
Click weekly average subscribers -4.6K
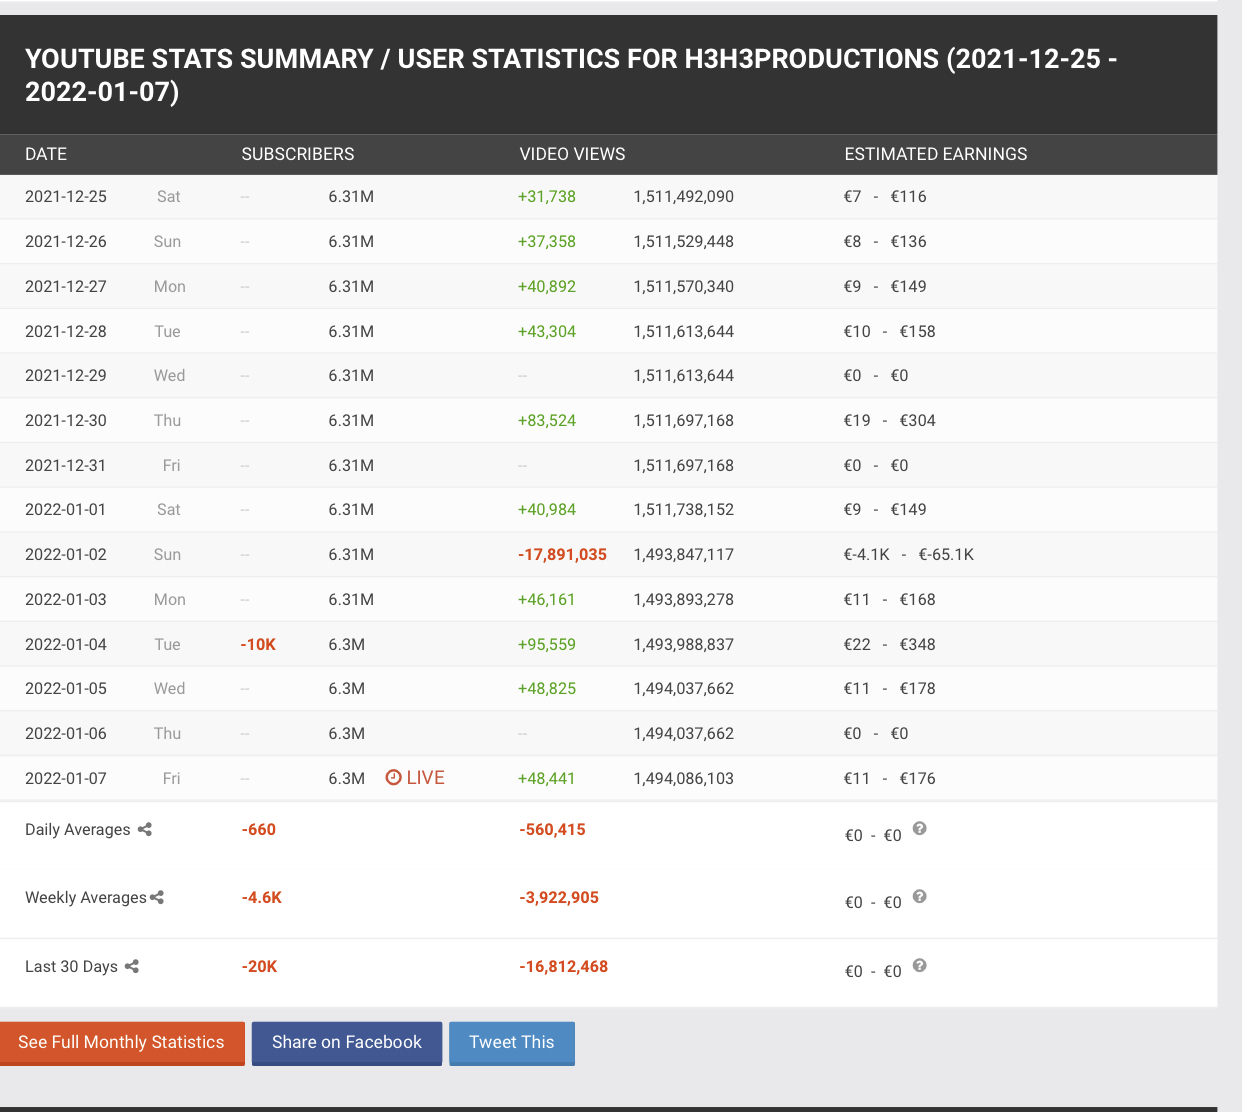point(262,898)
